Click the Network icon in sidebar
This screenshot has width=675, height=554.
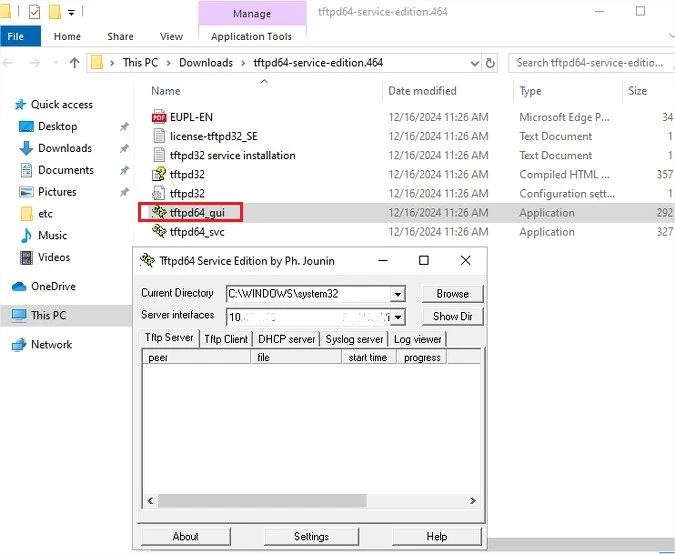click(x=19, y=344)
